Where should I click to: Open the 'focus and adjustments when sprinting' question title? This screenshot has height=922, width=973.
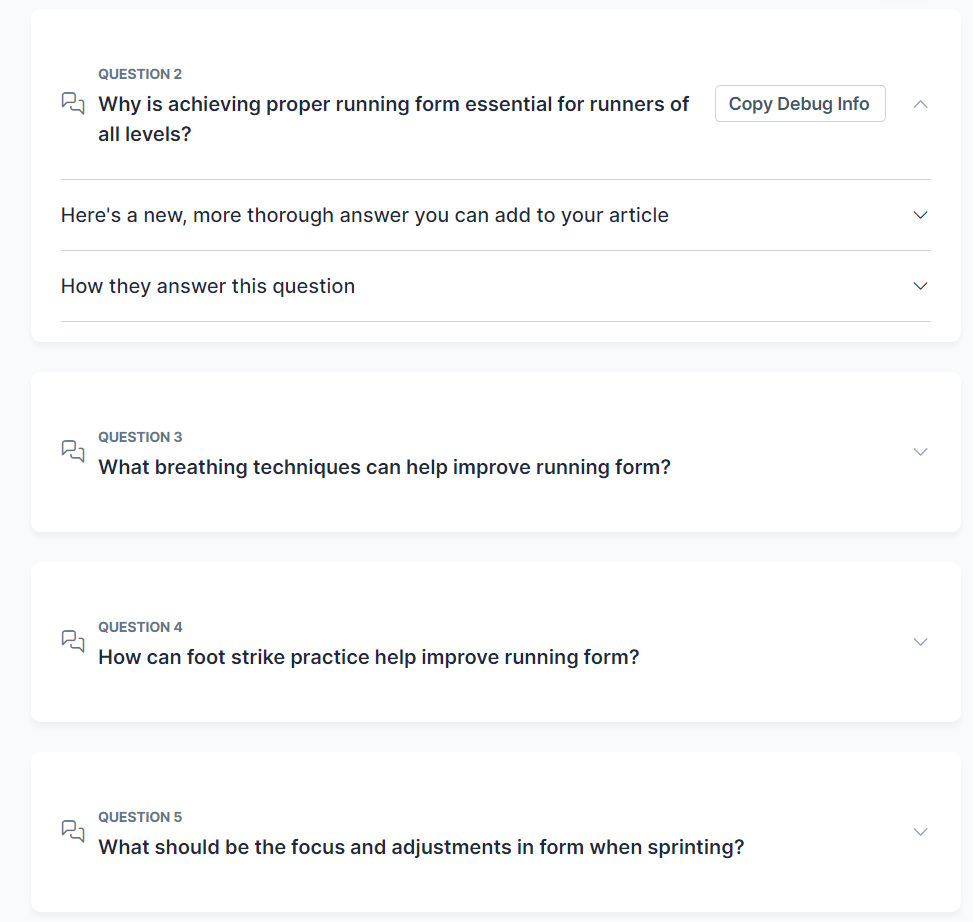[421, 847]
